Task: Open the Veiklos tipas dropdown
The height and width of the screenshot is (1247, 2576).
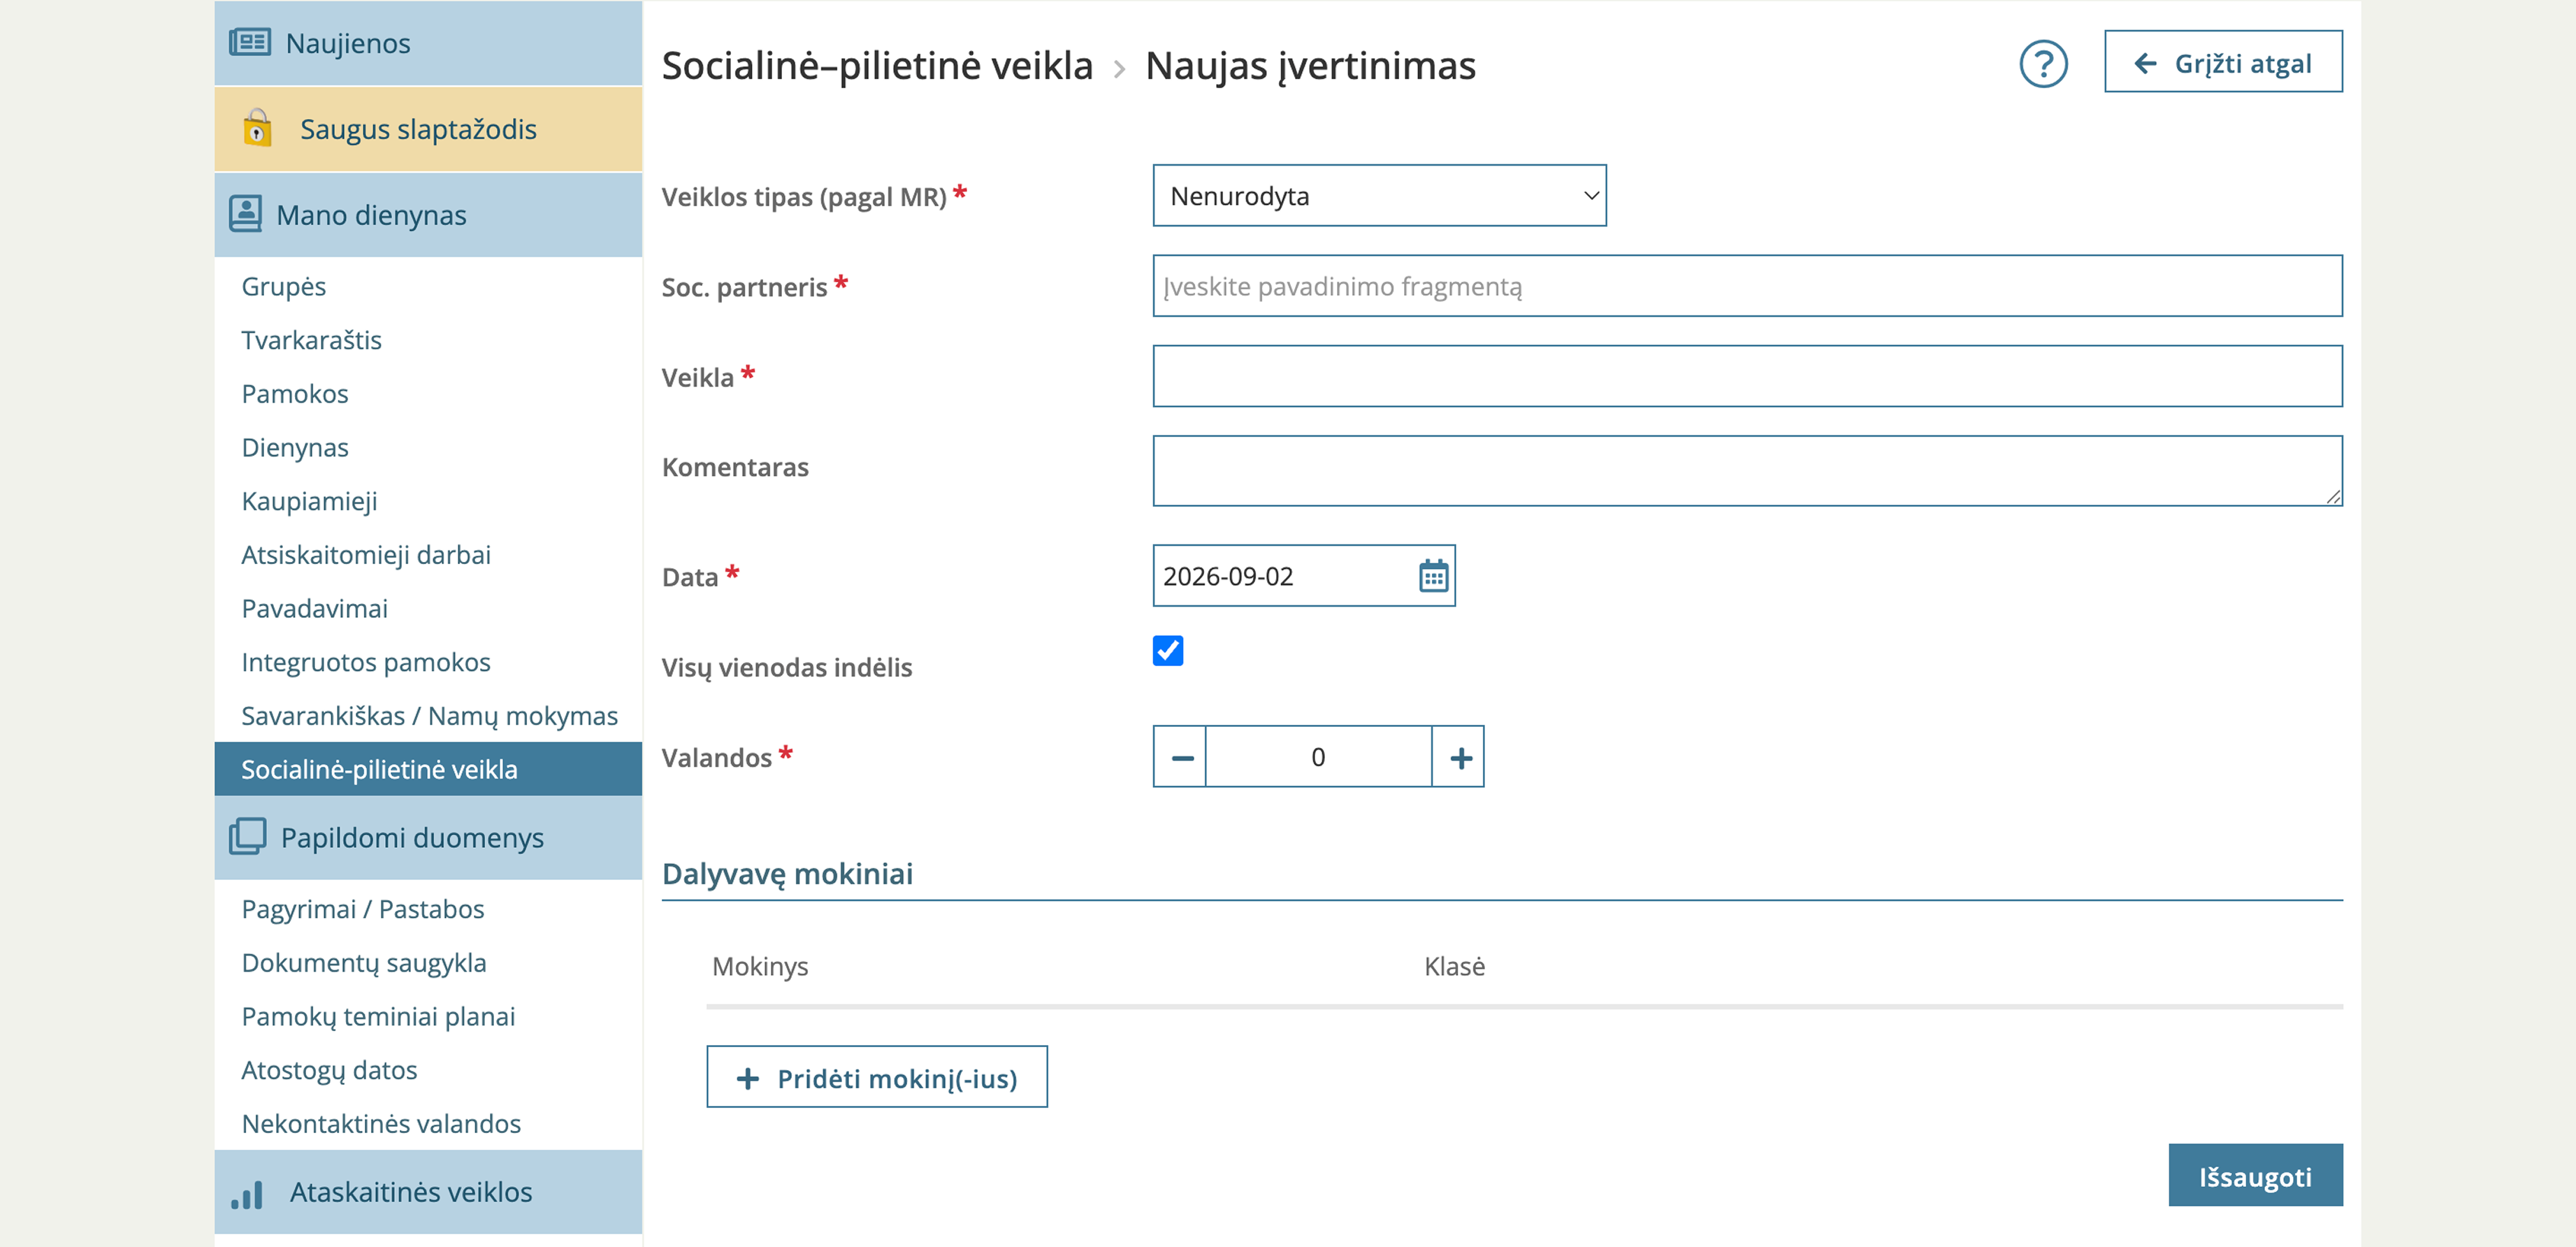Action: (1379, 196)
